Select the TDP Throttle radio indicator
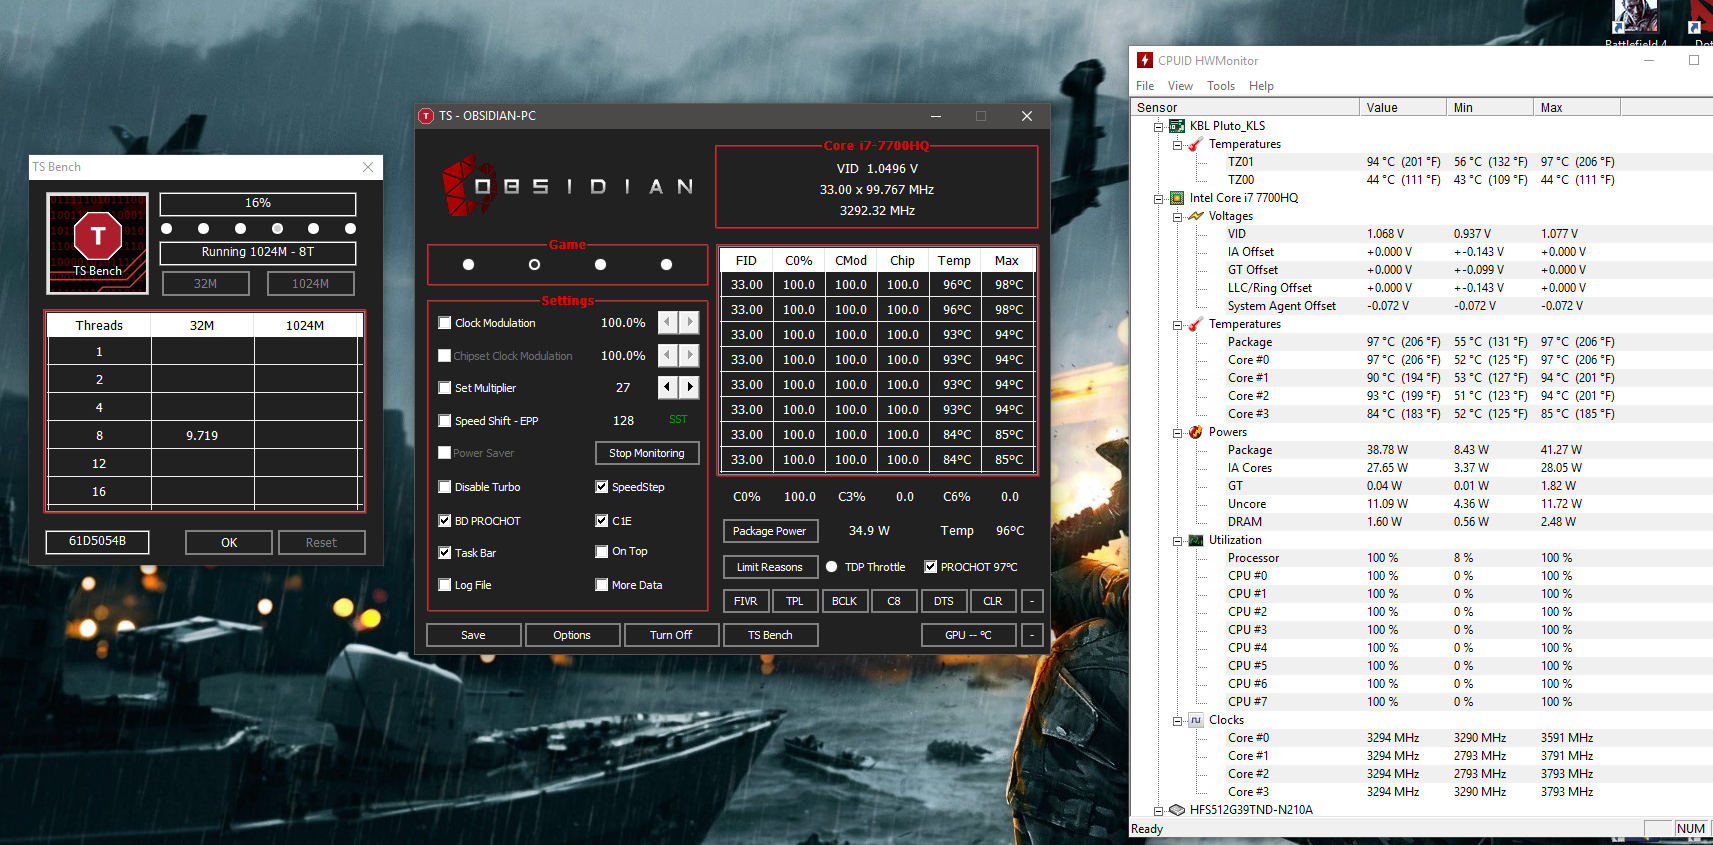 [x=831, y=567]
